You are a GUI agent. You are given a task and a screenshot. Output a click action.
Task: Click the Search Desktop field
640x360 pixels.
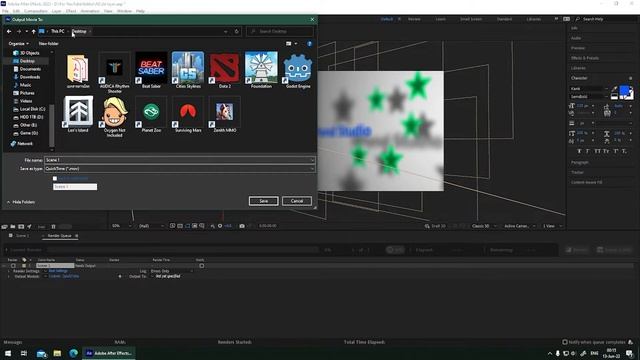(x=280, y=31)
